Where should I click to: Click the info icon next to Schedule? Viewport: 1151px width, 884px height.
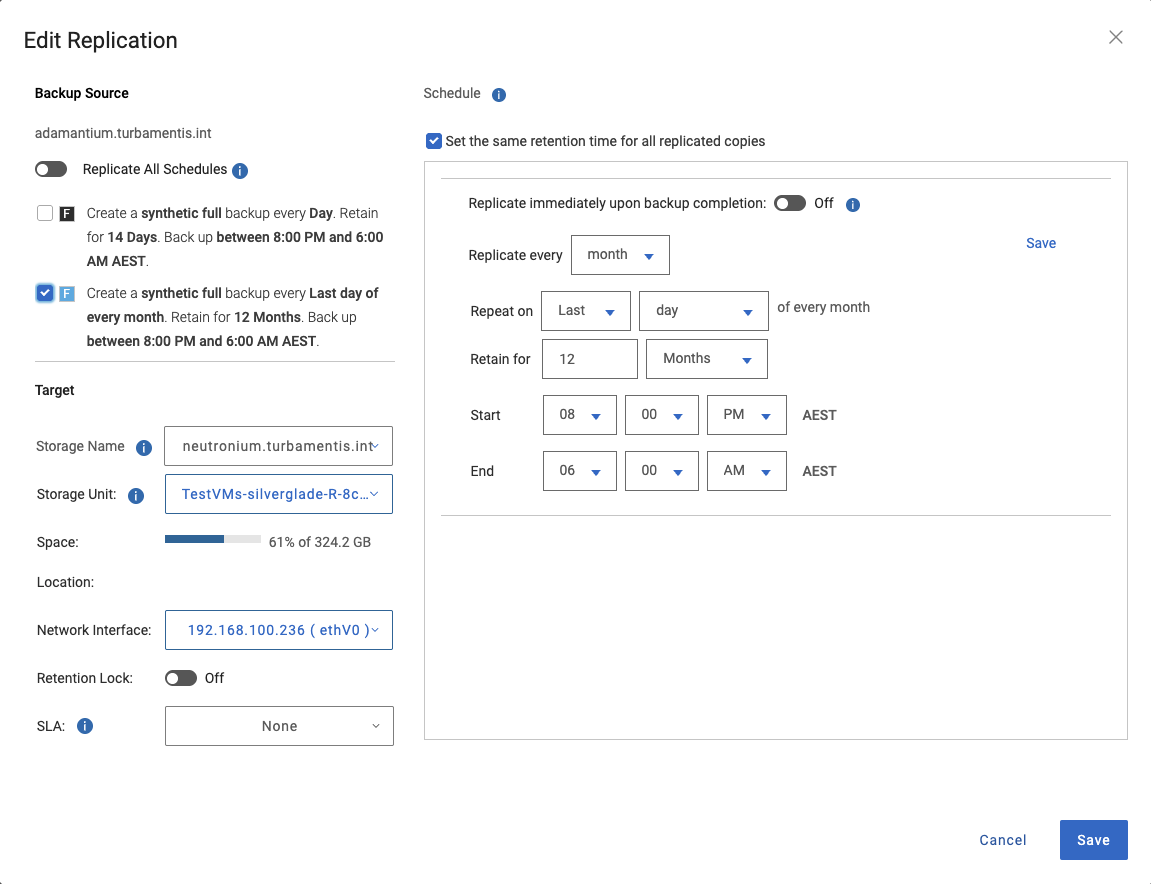click(x=499, y=95)
